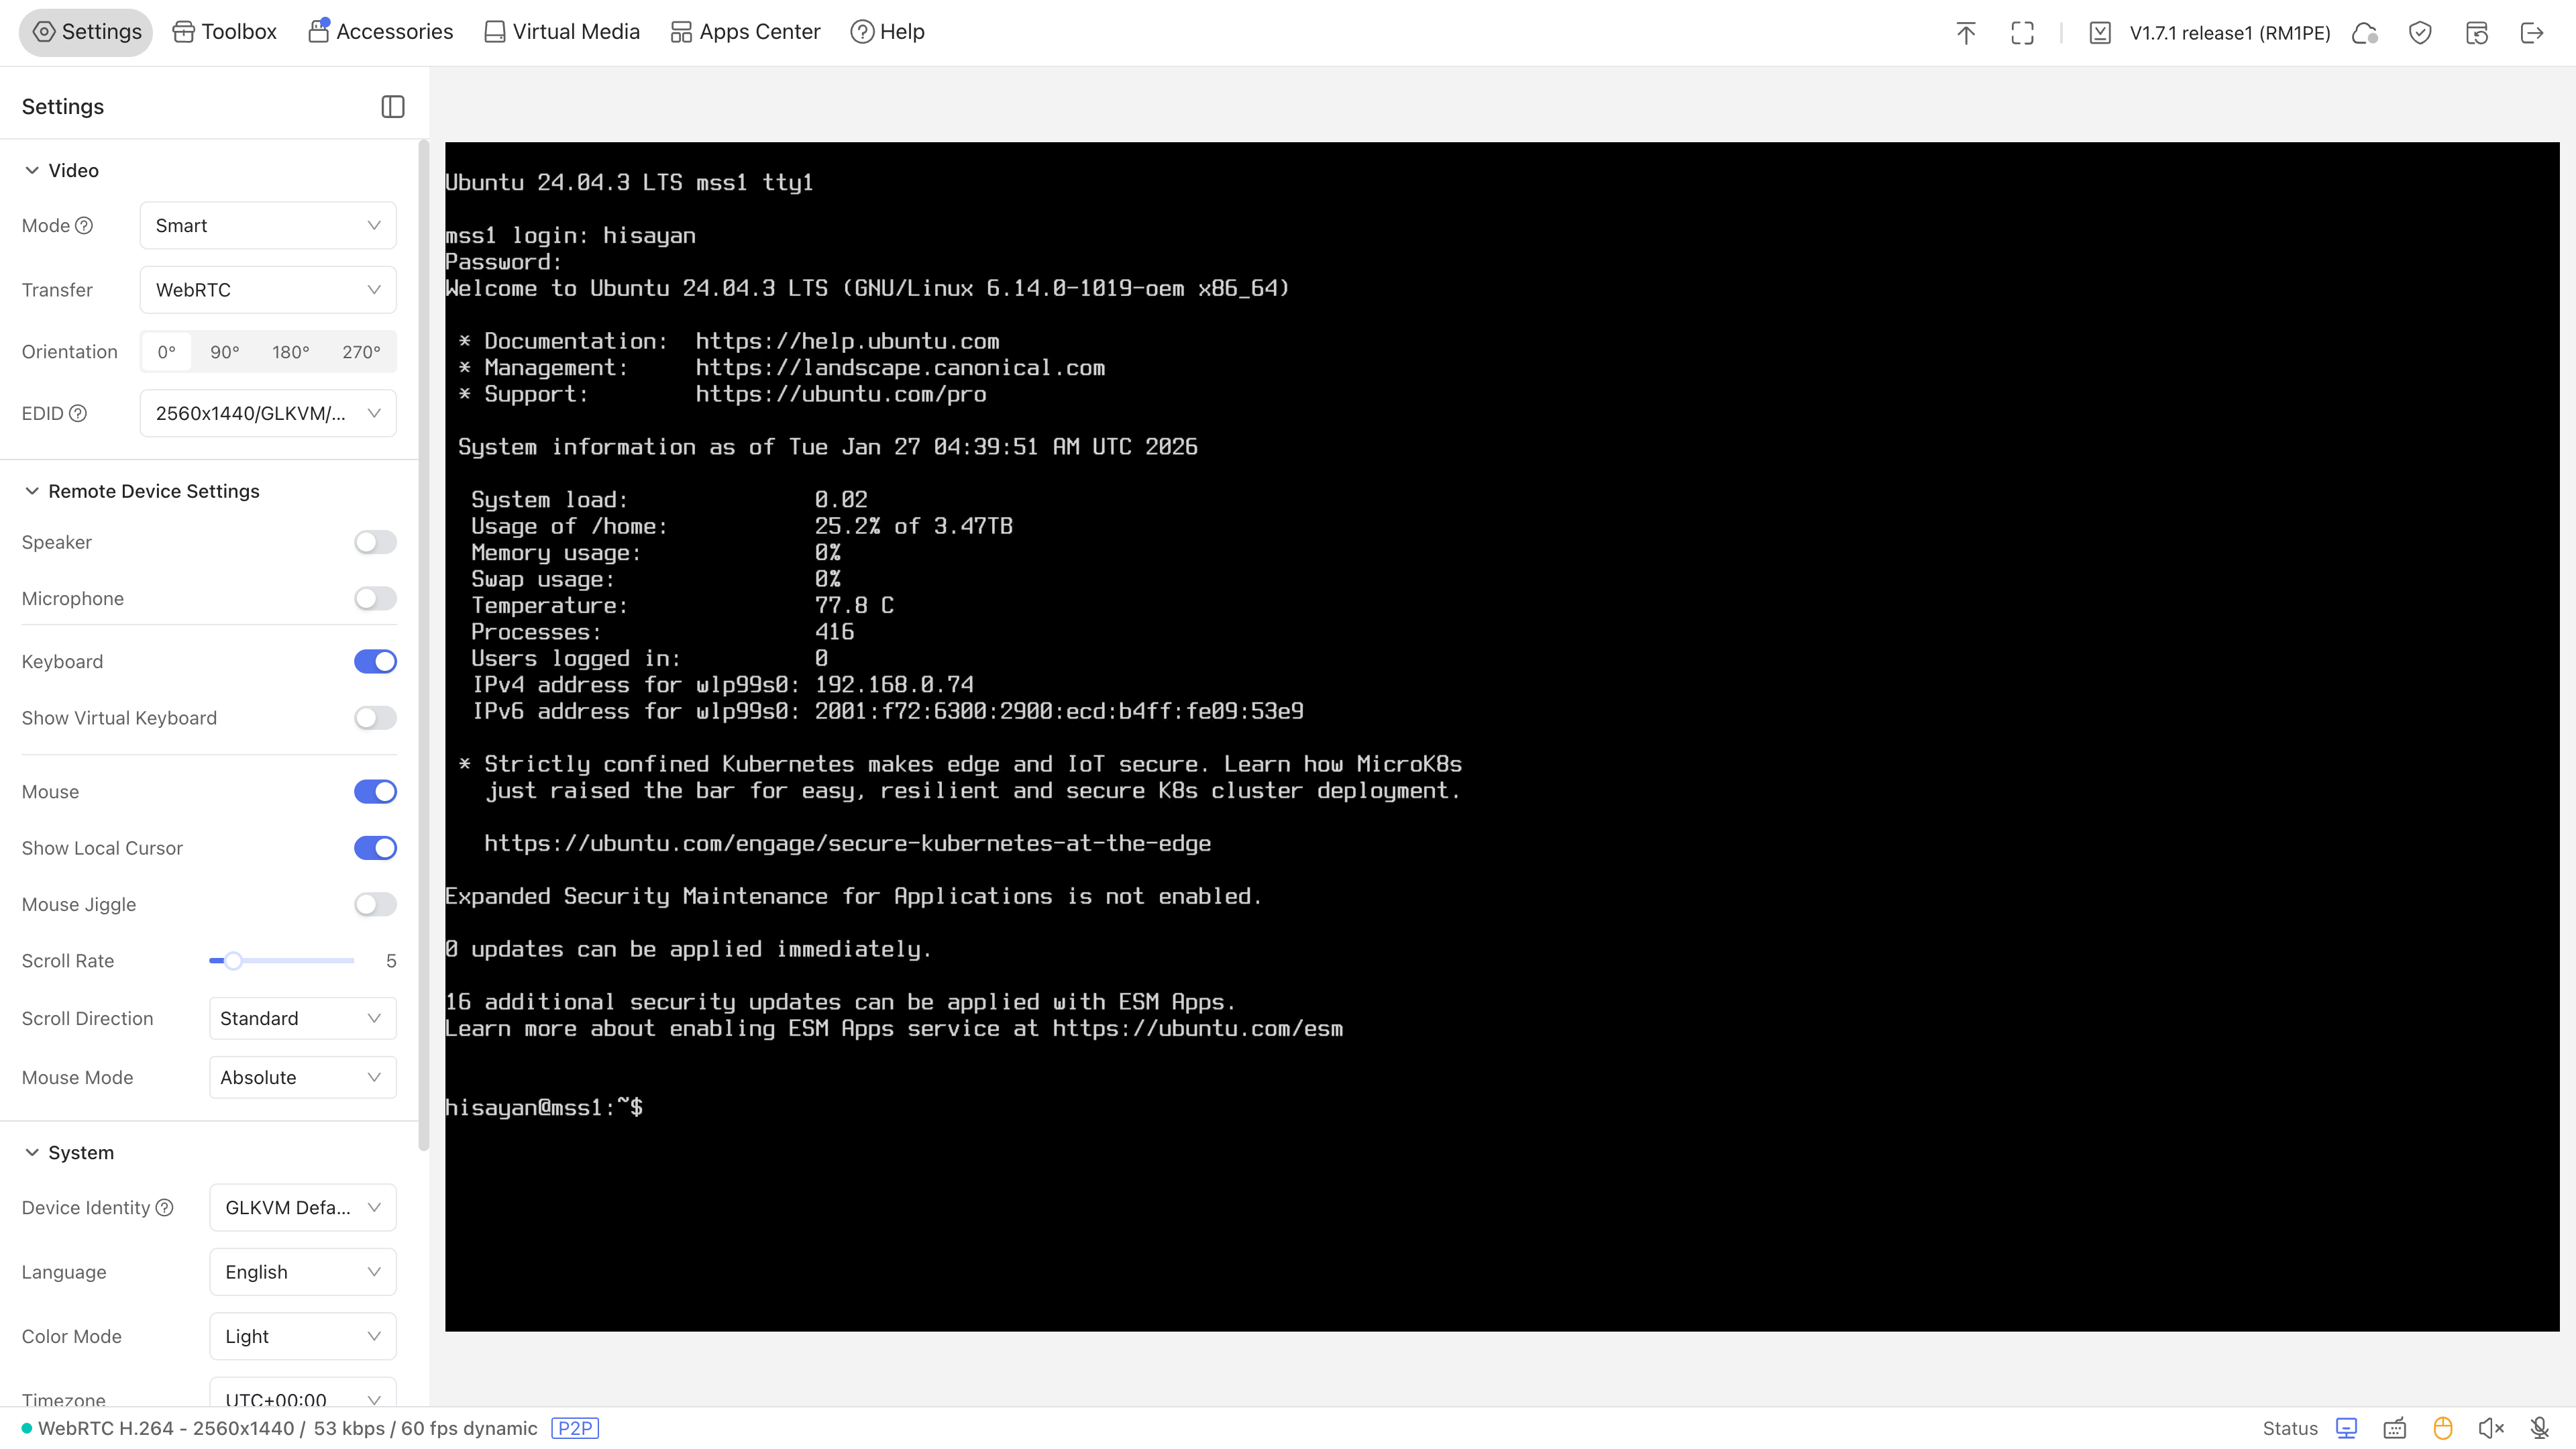Open the Mode dropdown set to Smart
This screenshot has height=1449, width=2576.
[x=267, y=226]
